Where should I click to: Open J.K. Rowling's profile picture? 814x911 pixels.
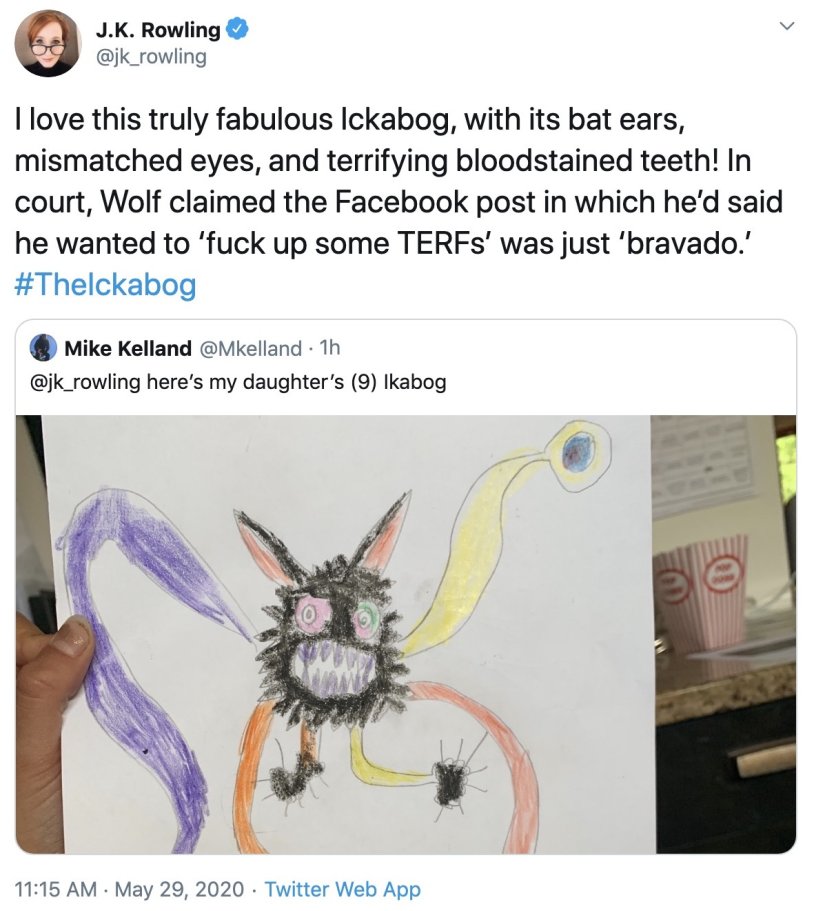click(x=48, y=44)
